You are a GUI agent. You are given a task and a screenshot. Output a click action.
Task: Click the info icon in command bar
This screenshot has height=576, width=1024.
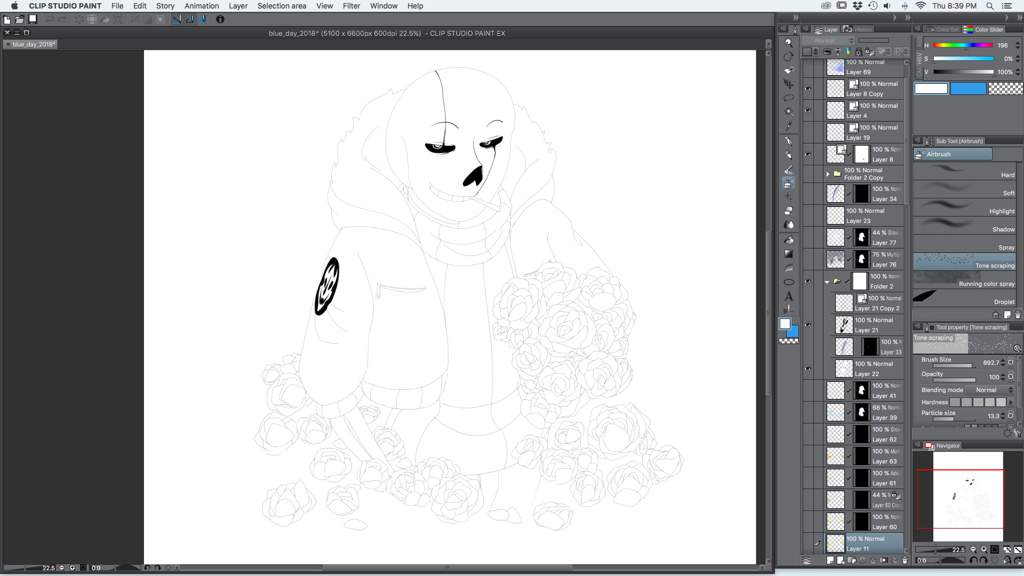click(x=220, y=20)
